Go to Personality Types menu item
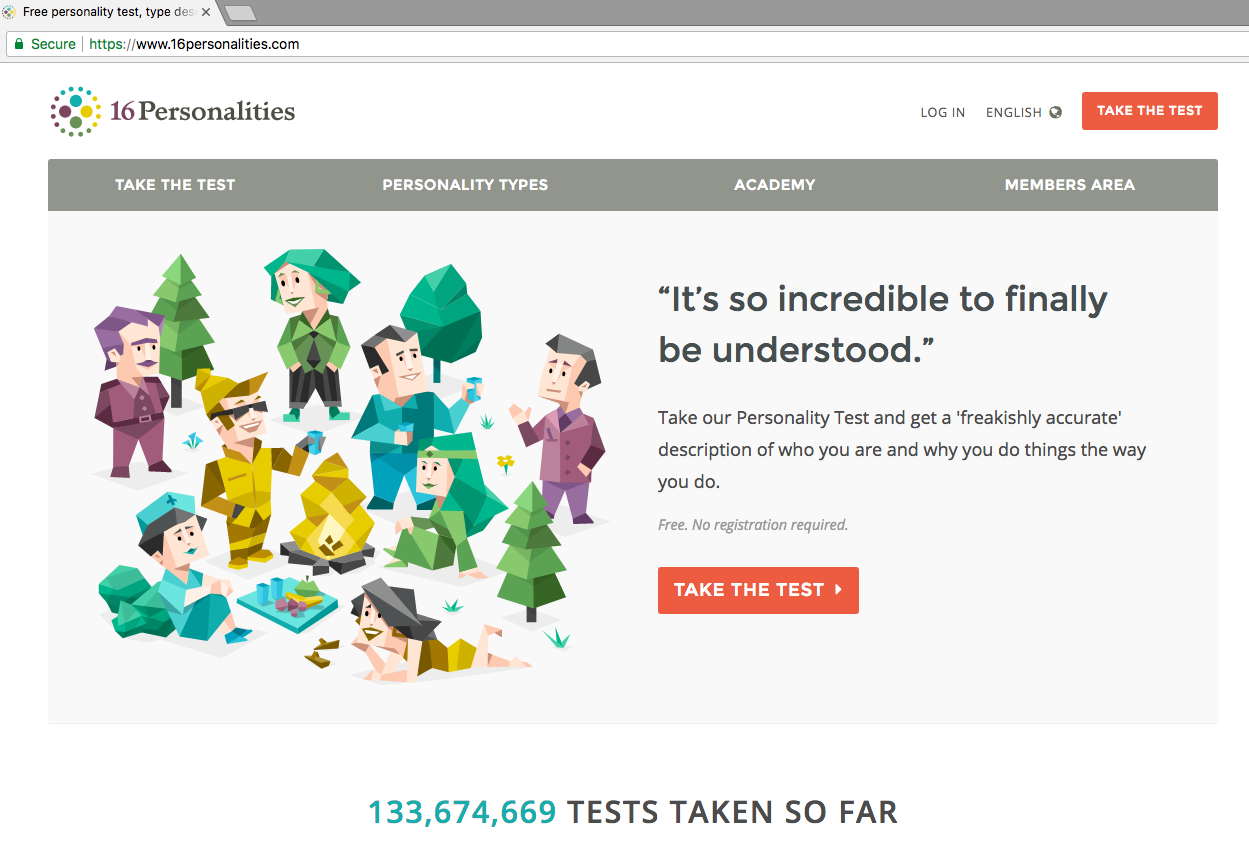This screenshot has width=1249, height=847. [x=465, y=185]
